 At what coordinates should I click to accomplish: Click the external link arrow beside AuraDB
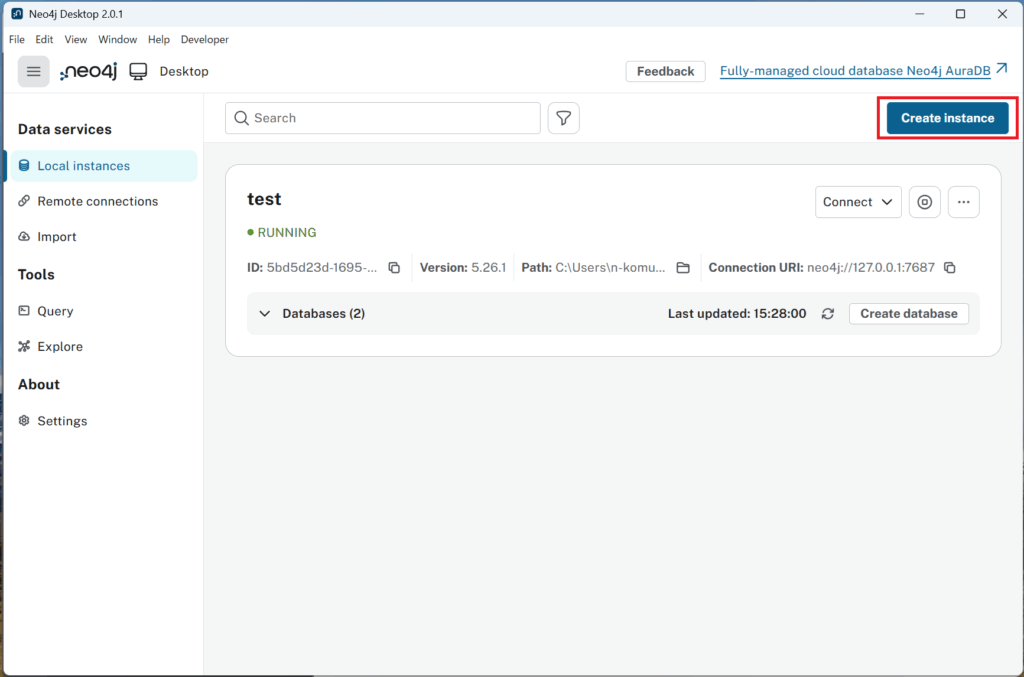[x=1002, y=69]
